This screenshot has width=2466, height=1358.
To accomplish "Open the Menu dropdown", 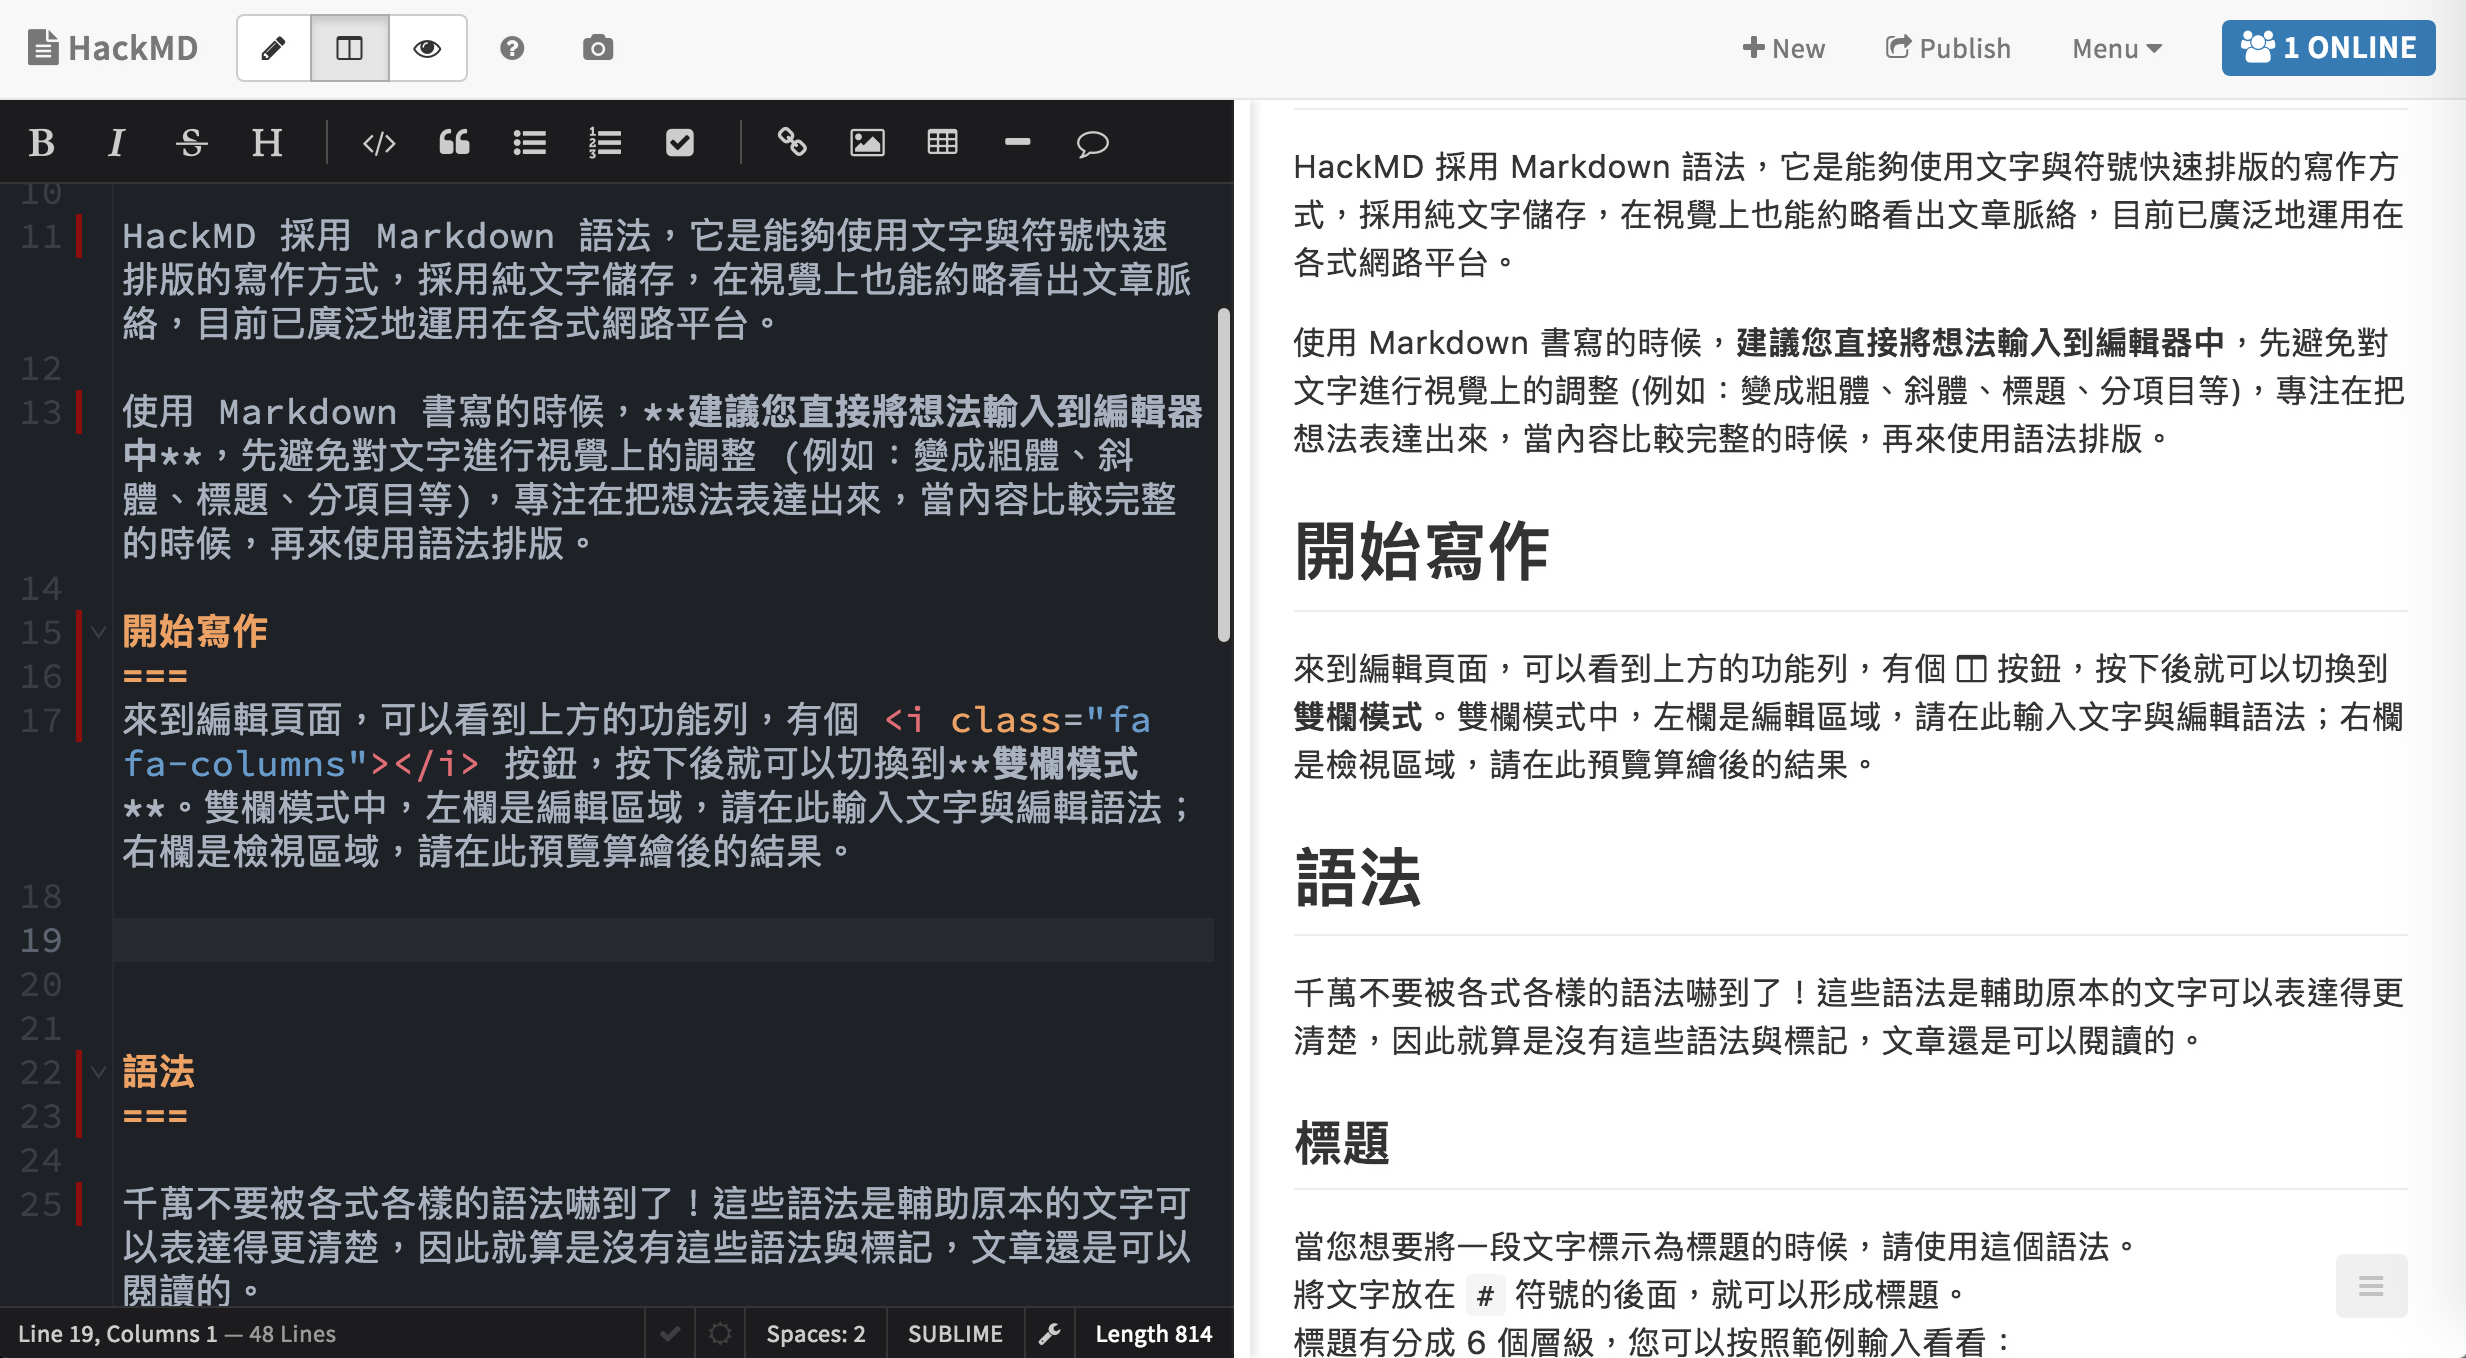I will [x=2116, y=48].
